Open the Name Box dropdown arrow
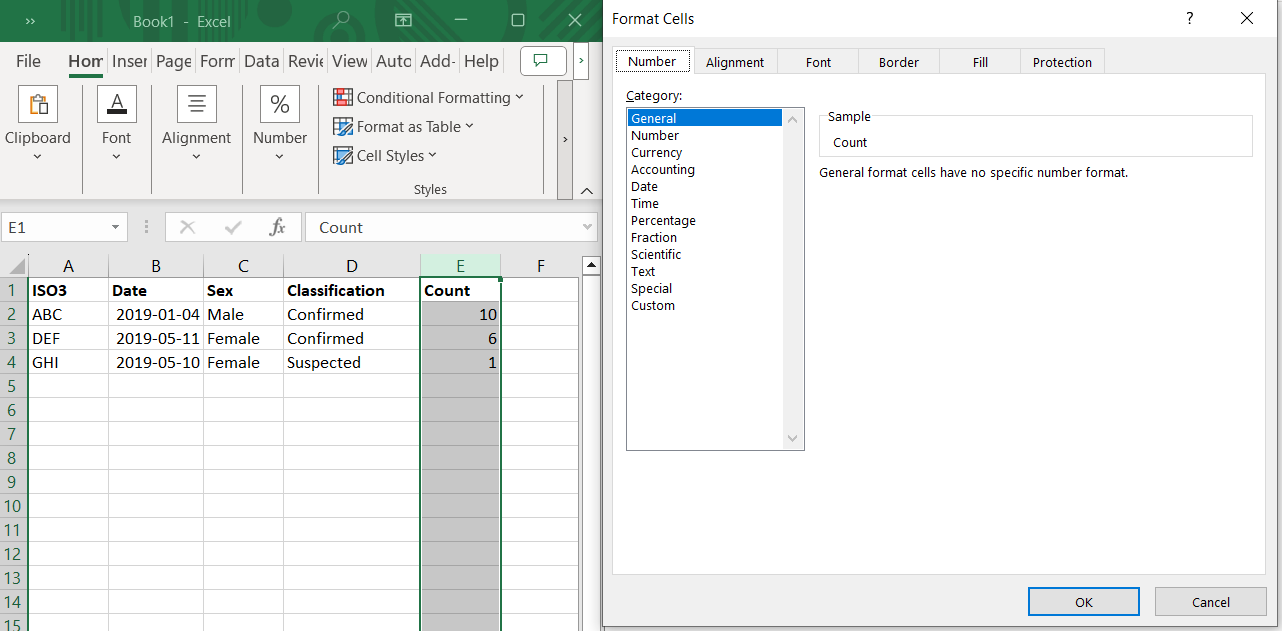This screenshot has width=1282, height=631. click(x=115, y=228)
